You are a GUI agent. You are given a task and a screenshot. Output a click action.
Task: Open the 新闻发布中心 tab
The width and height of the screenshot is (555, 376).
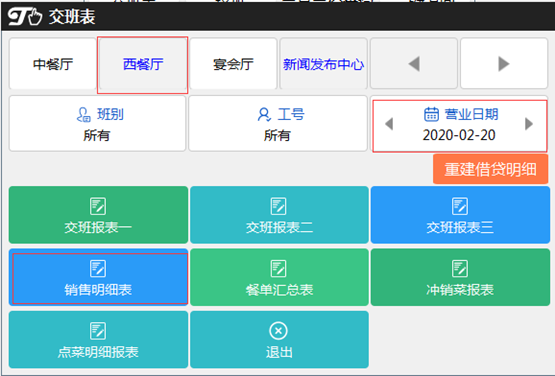324,64
